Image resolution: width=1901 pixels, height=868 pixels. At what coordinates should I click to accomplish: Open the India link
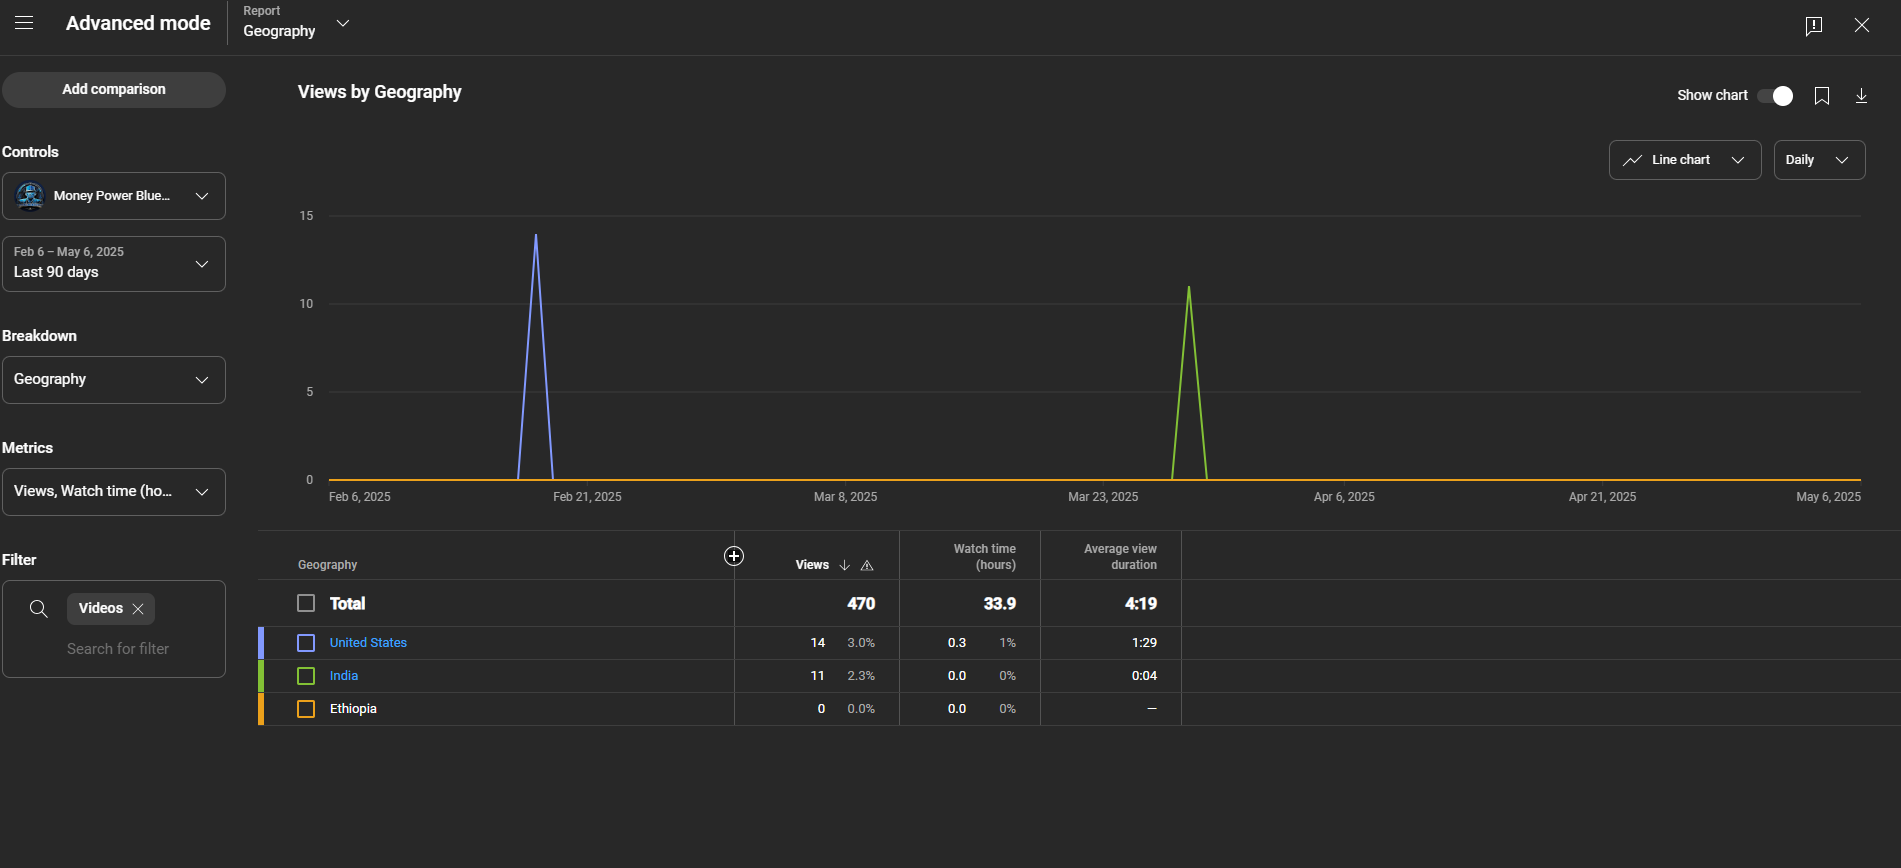(344, 676)
